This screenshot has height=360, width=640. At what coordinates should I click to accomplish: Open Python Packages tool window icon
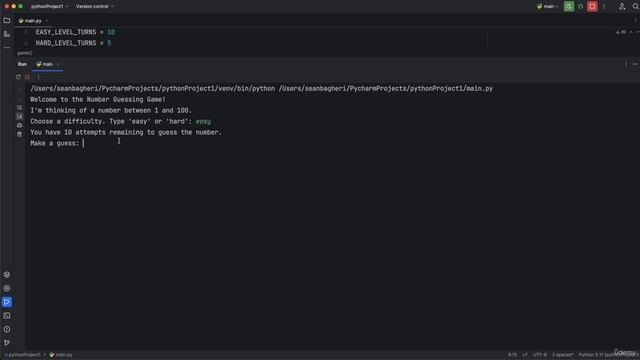(7, 275)
